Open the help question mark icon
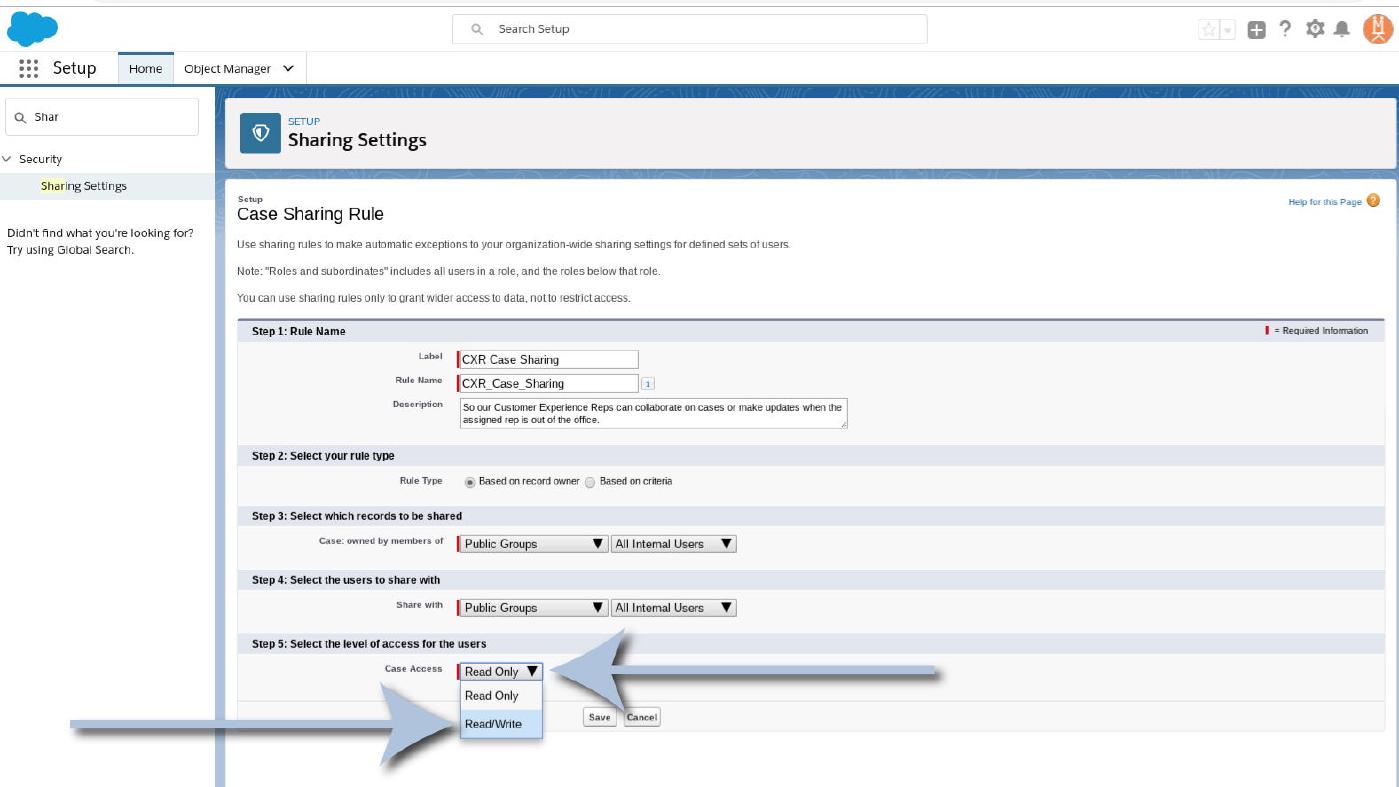Image resolution: width=1399 pixels, height=787 pixels. tap(1285, 29)
